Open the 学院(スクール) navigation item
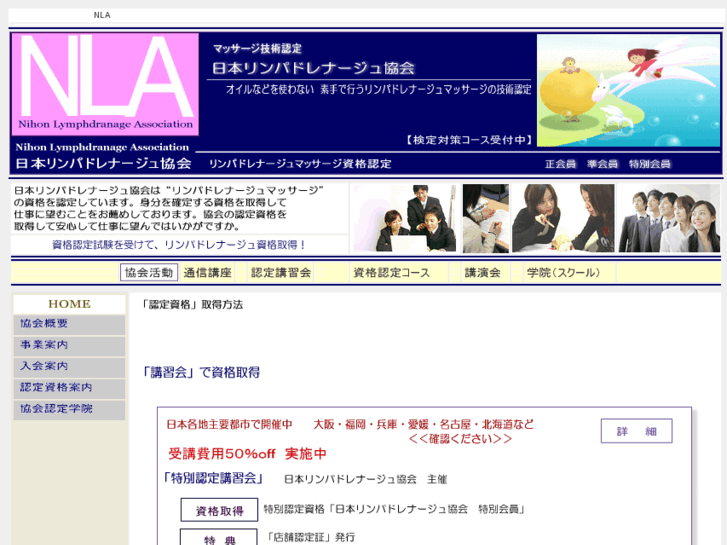This screenshot has width=727, height=545. click(563, 273)
